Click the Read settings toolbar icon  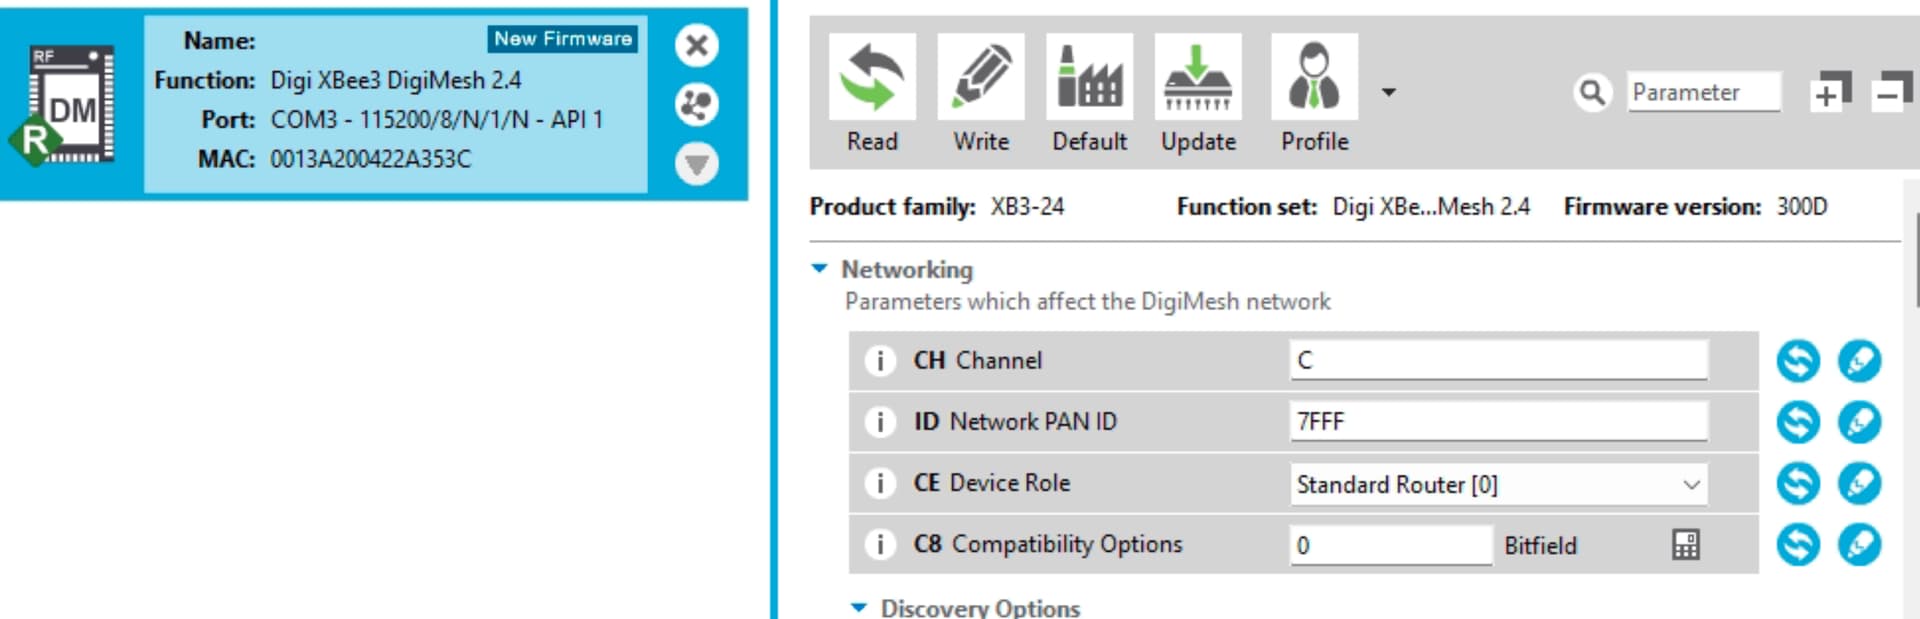[872, 77]
